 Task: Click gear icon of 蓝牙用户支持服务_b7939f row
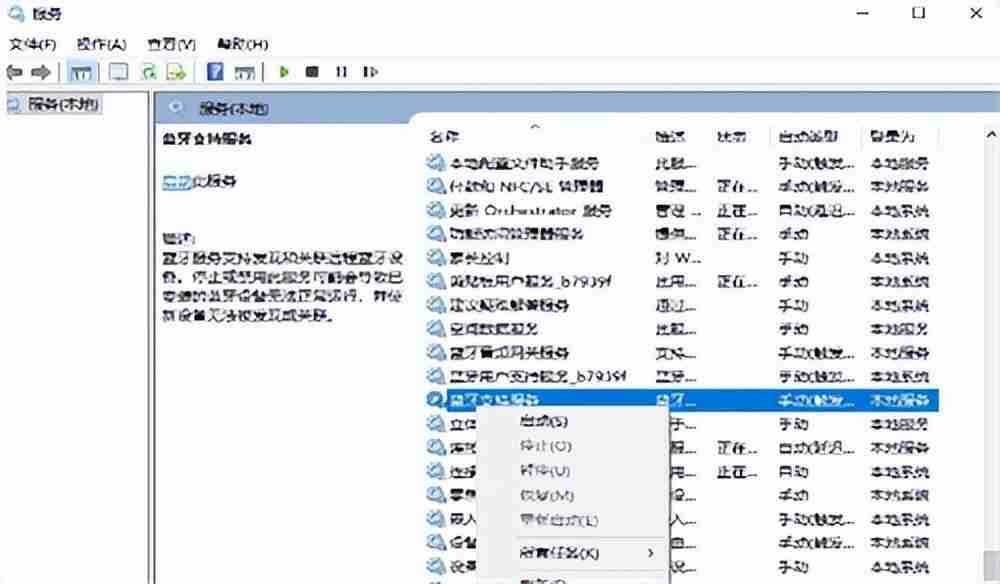[x=436, y=376]
